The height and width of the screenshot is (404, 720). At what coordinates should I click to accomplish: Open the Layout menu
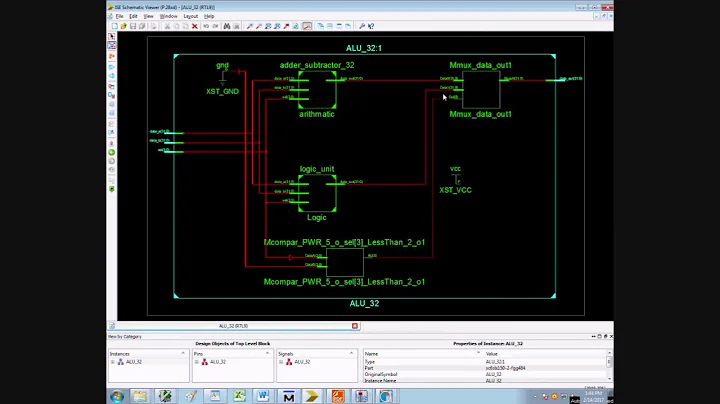191,16
